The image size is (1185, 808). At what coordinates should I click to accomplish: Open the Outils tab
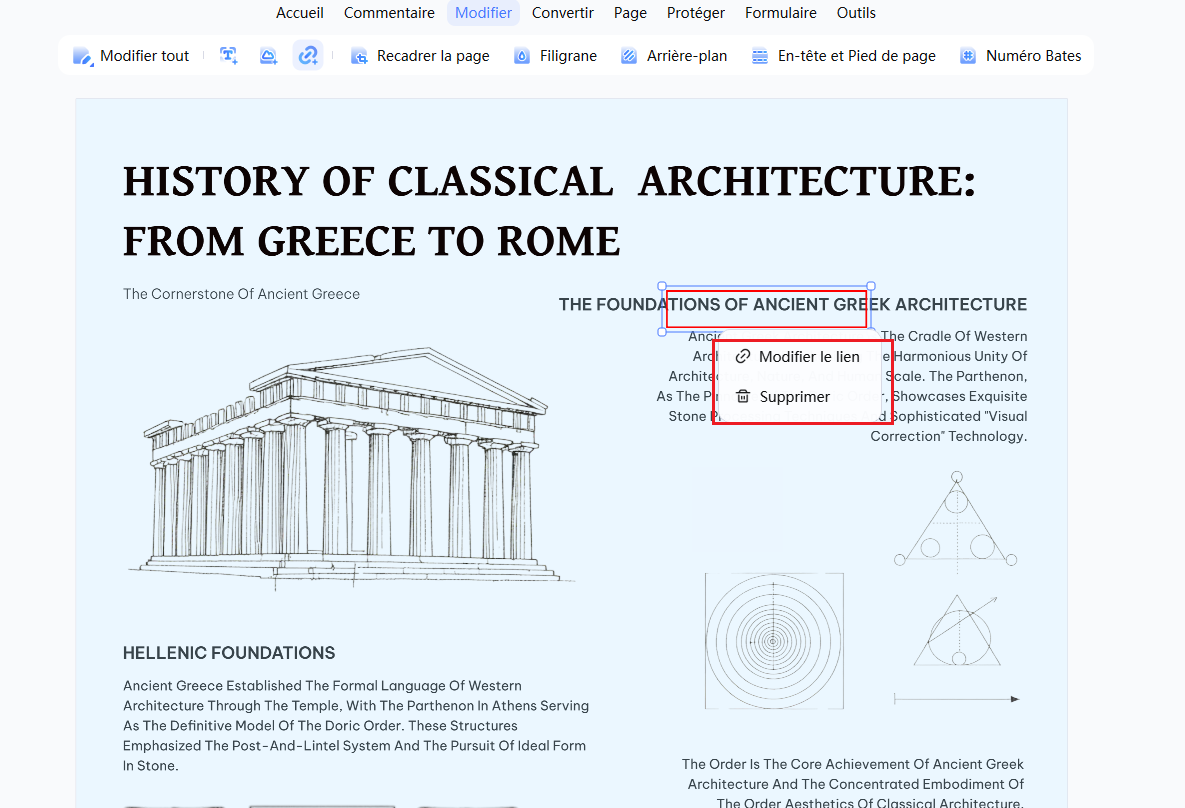click(x=856, y=13)
